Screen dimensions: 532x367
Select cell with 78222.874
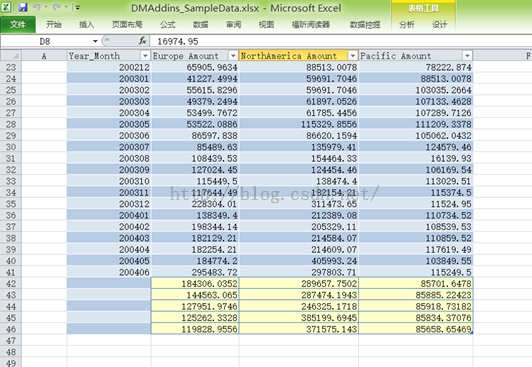click(416, 67)
